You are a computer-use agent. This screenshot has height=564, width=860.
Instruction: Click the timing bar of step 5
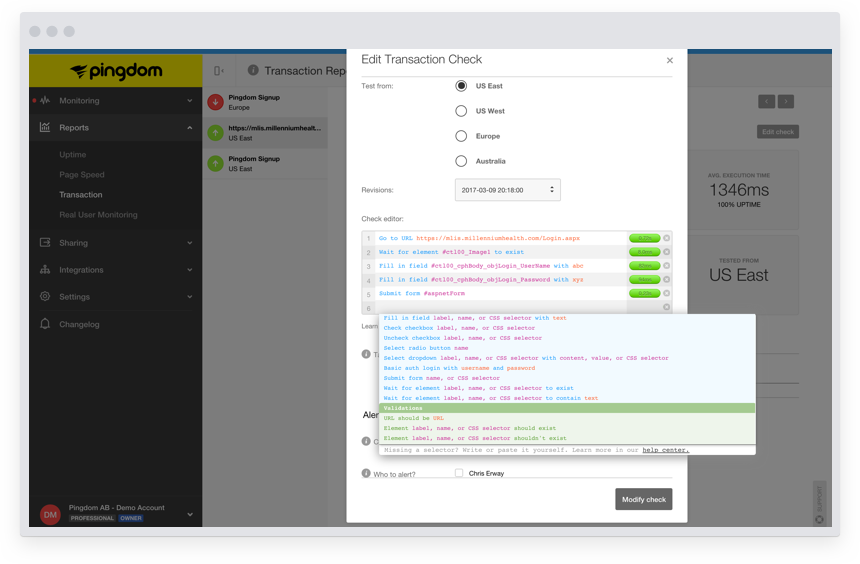[x=644, y=293]
